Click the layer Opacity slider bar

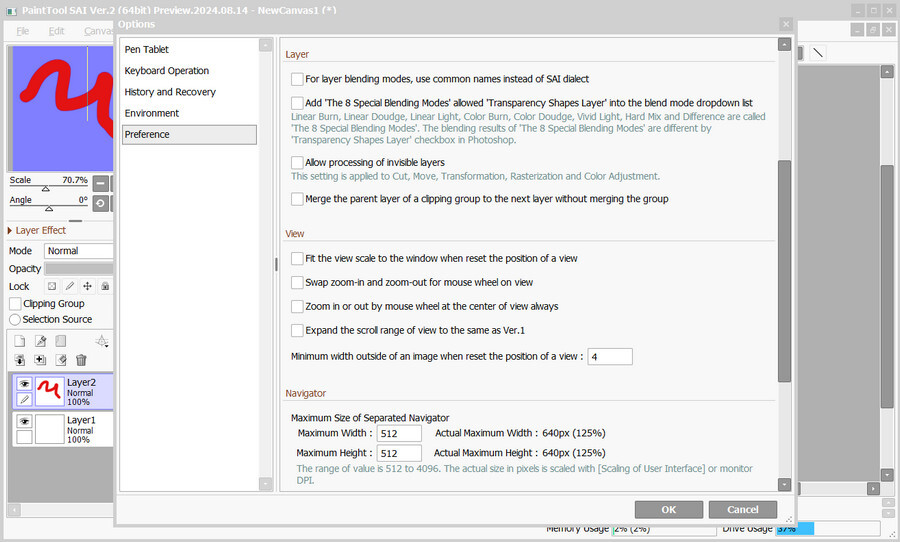79,269
